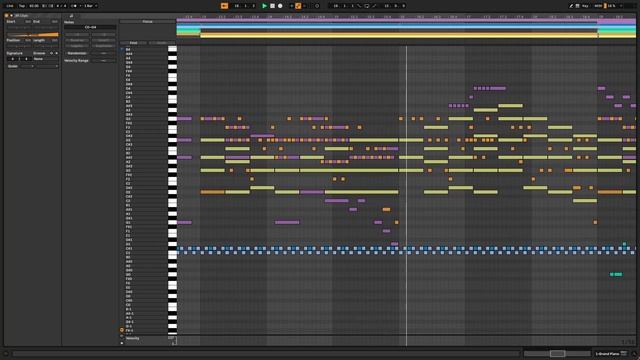
Task: Toggle the Focus button above the piano roll
Action: point(147,22)
